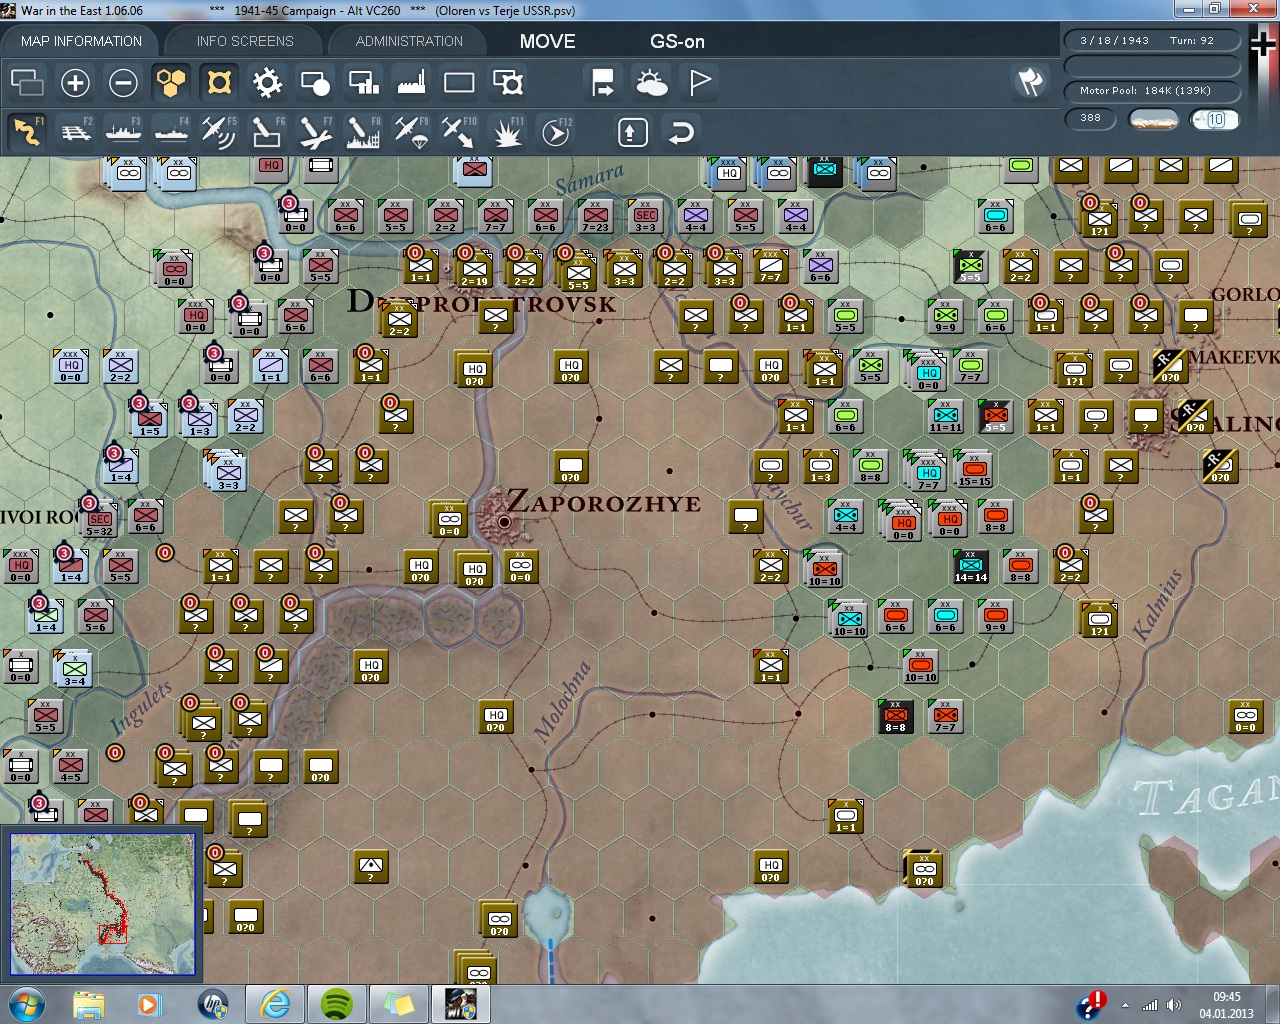
Task: Toggle the gear-shaped map overlay button
Action: click(267, 83)
